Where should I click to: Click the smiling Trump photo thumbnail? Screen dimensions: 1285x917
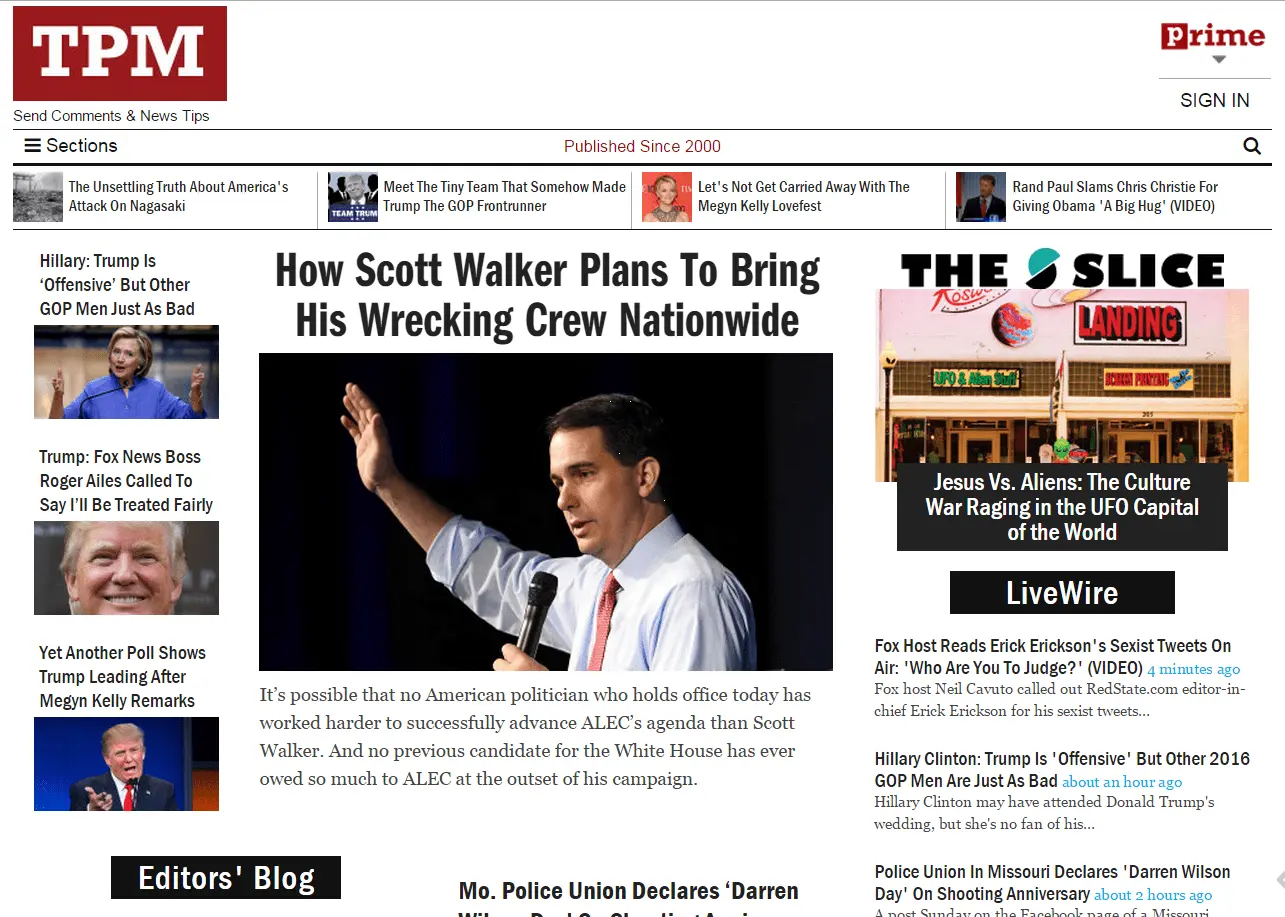click(x=126, y=567)
